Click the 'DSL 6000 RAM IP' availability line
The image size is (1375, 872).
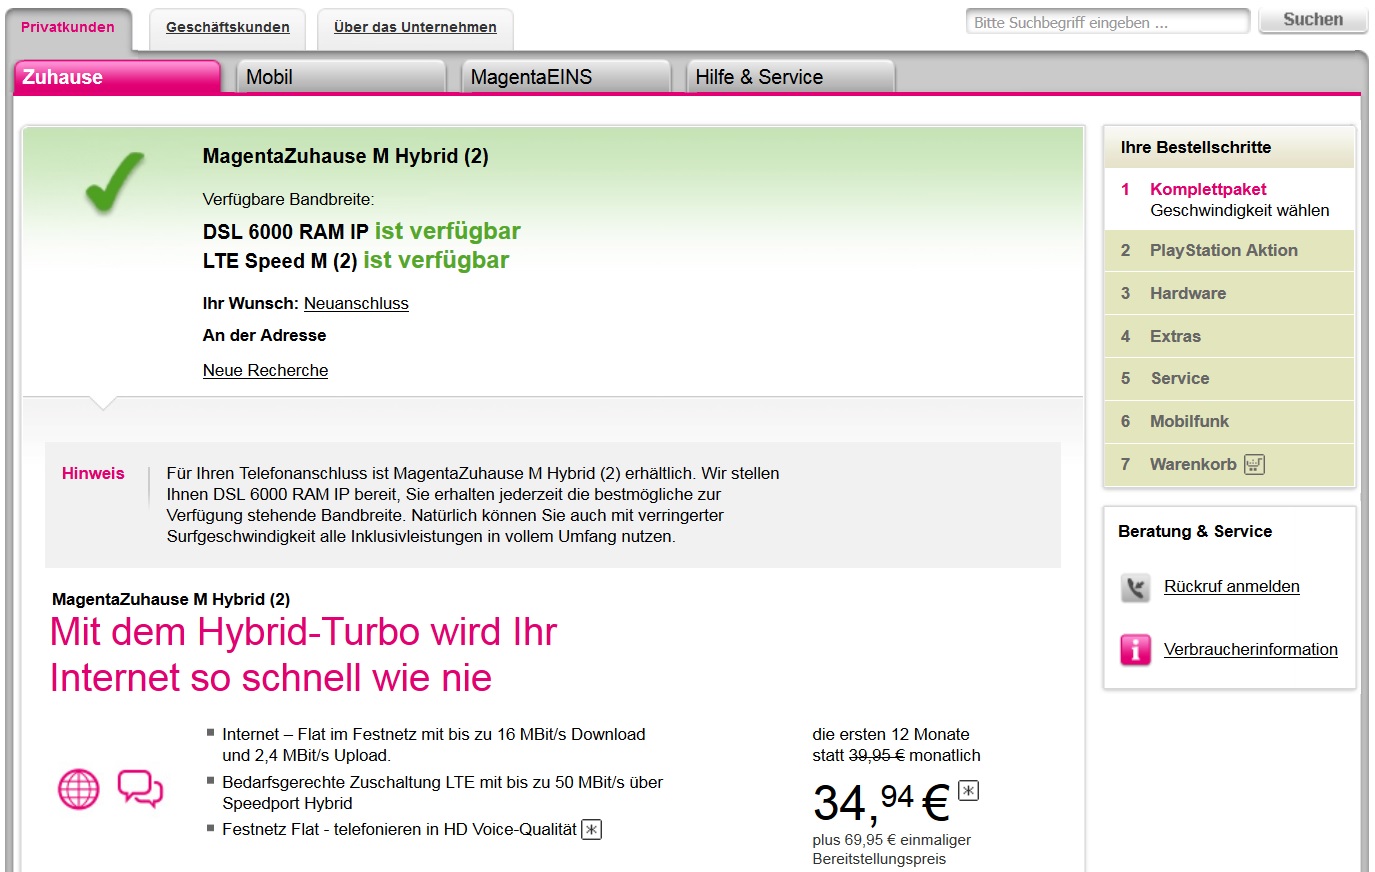point(362,232)
